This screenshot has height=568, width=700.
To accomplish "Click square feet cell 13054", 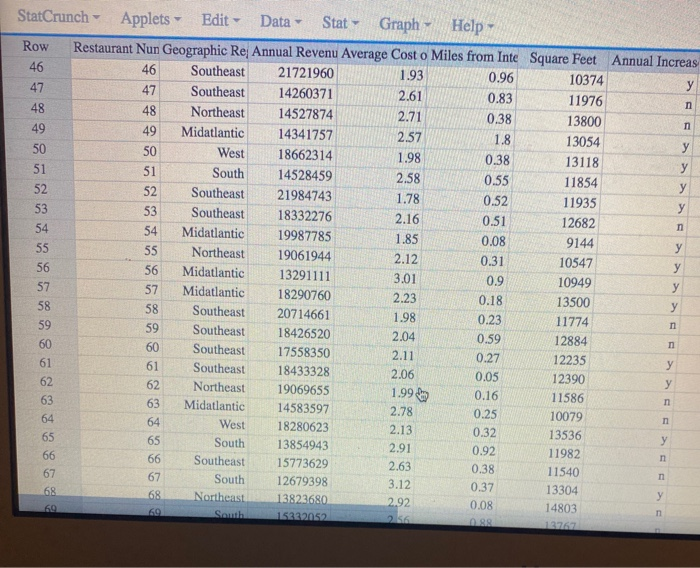I will (583, 142).
